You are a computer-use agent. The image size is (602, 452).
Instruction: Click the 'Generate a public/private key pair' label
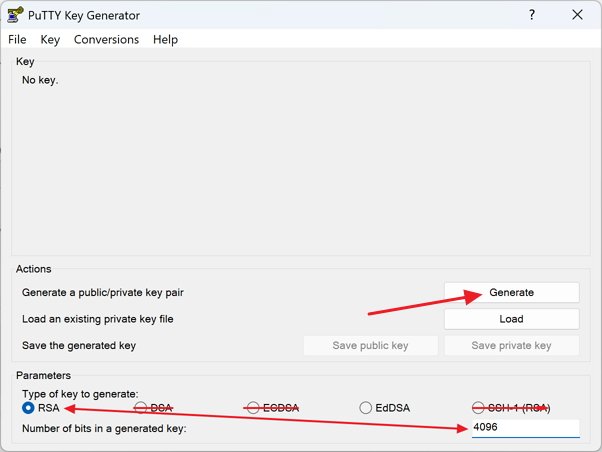[x=103, y=293]
